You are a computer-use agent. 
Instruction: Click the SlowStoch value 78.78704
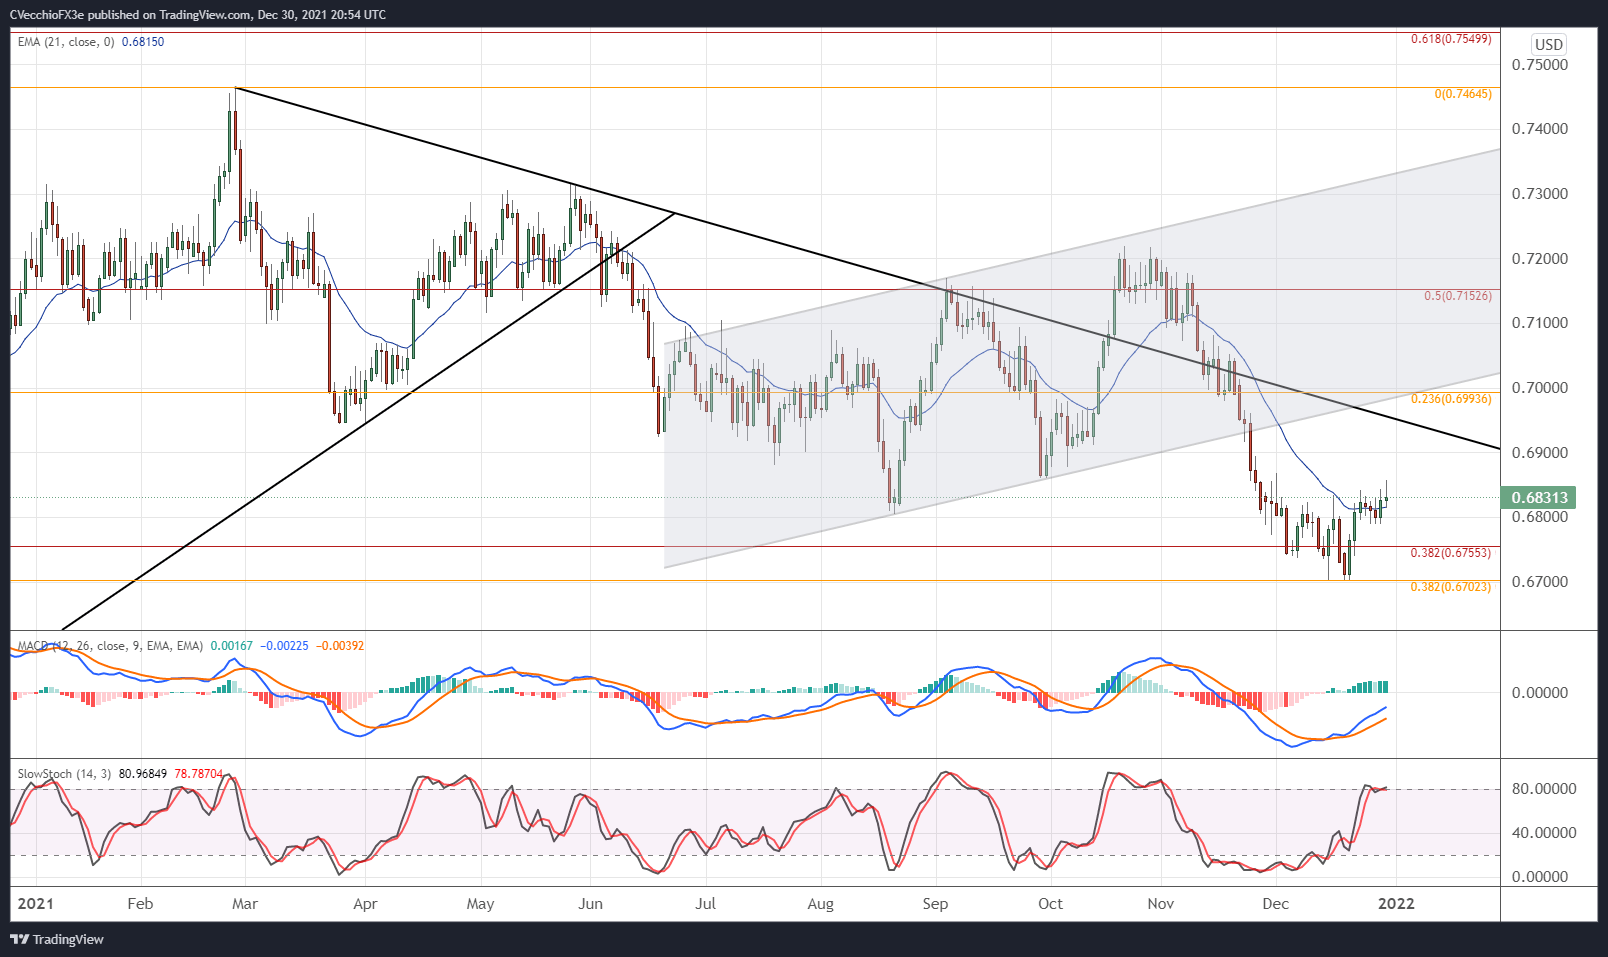[x=199, y=774]
